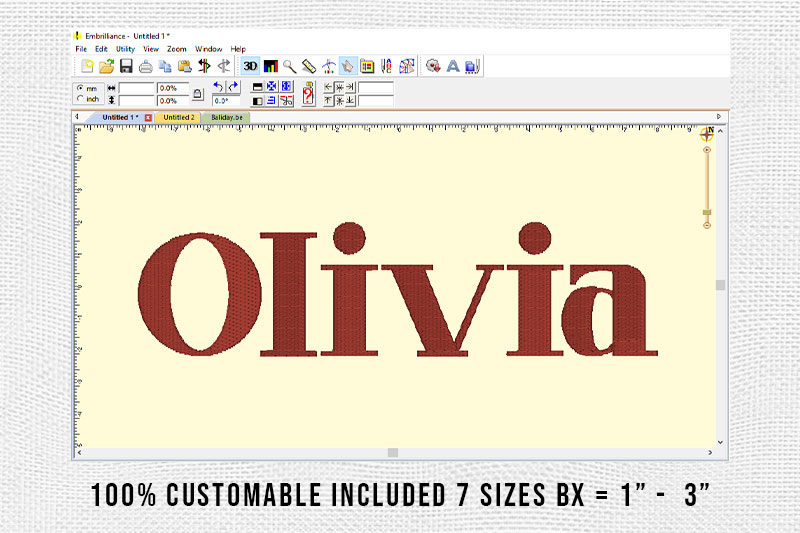Screen dimensions: 800x533
Task: Click the ABC needle lettering icon
Action: click(387, 66)
